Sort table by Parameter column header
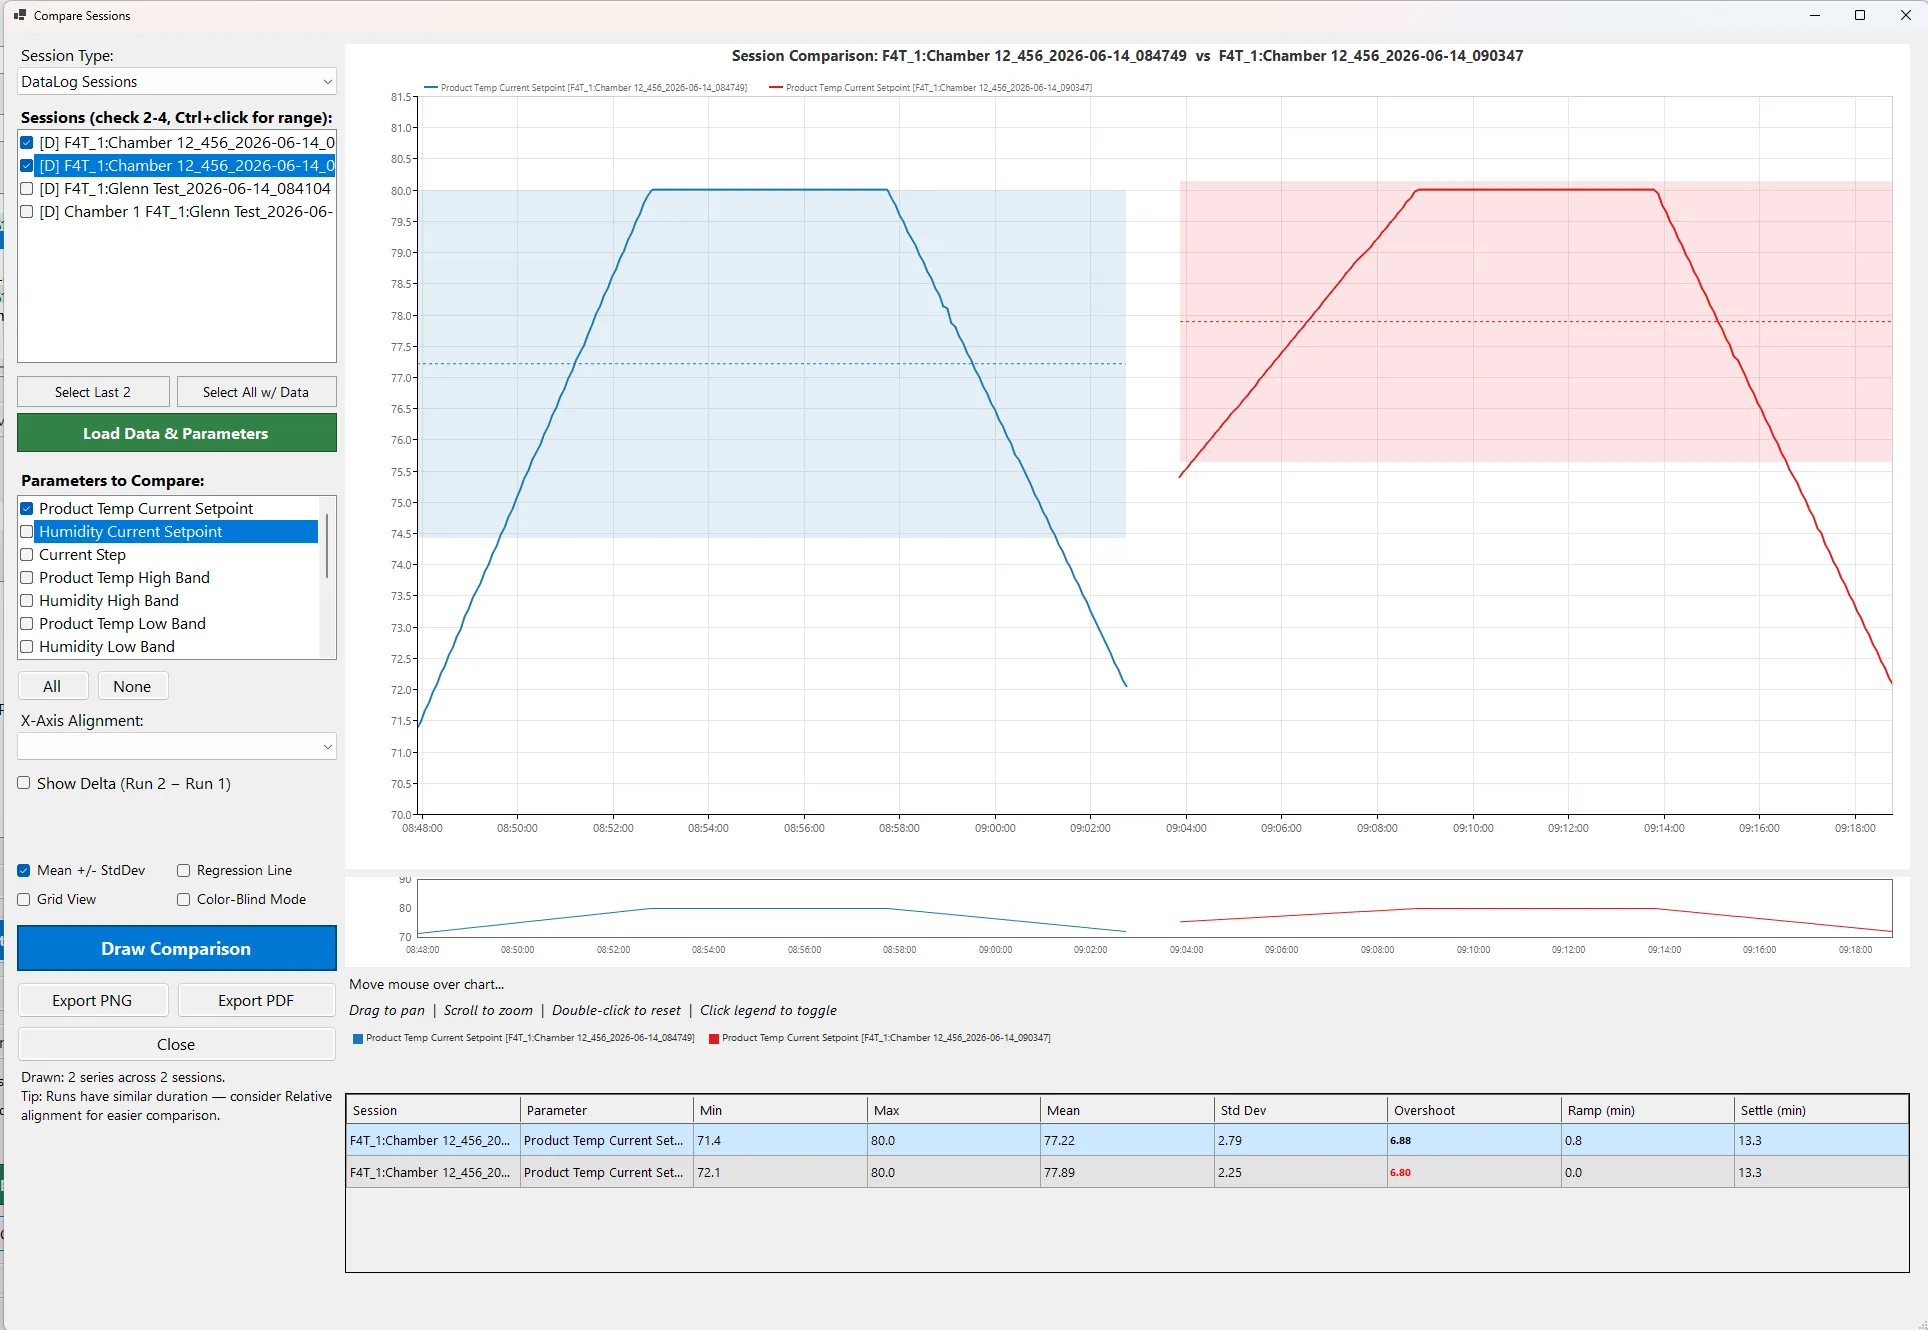 (607, 1110)
